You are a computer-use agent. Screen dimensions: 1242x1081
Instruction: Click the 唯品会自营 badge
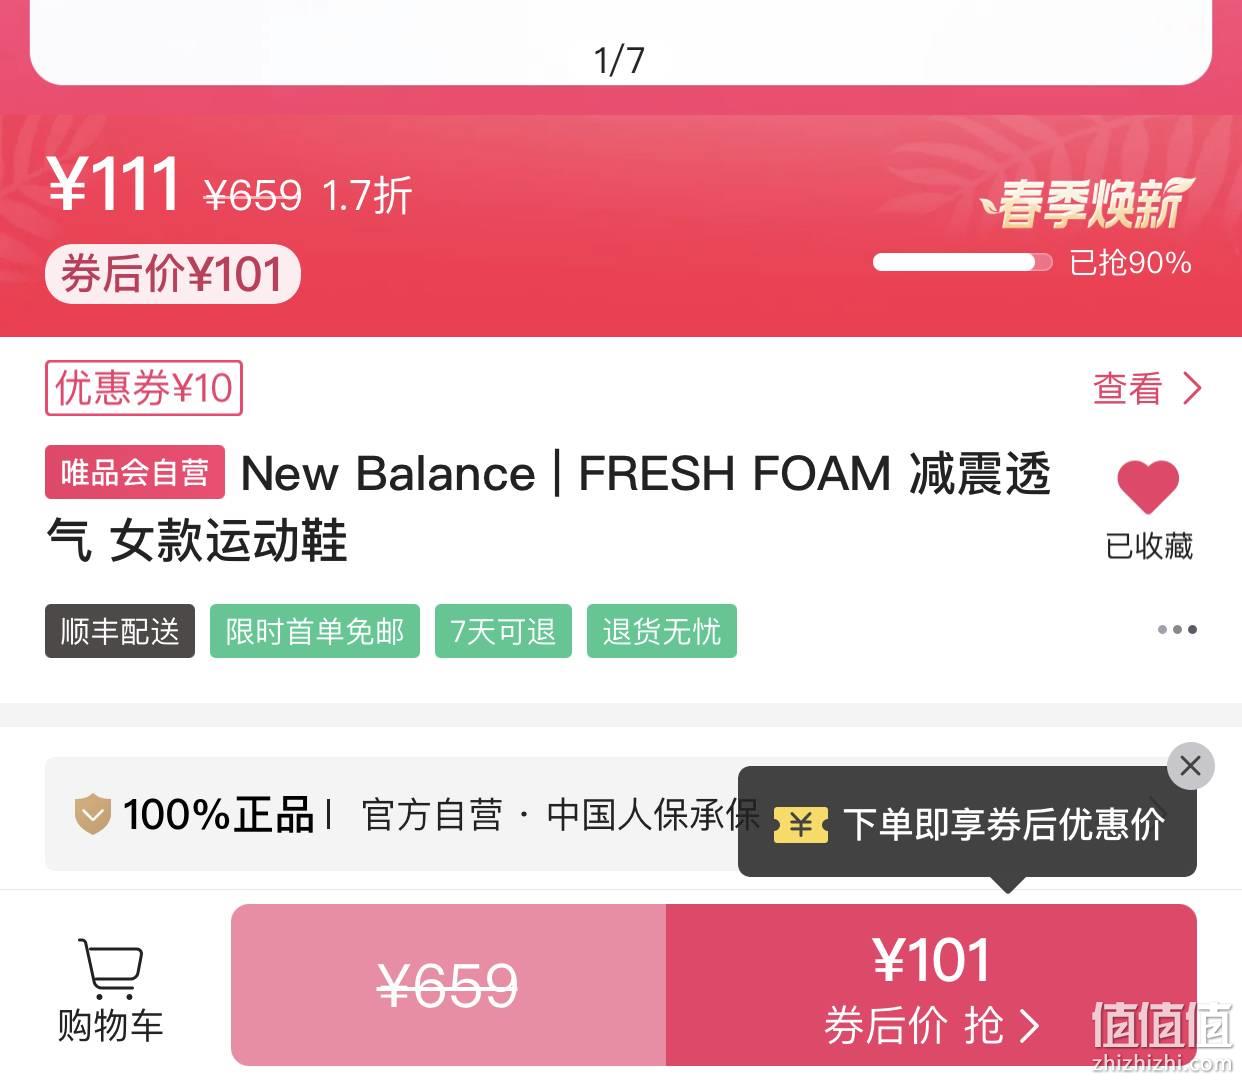click(x=135, y=472)
